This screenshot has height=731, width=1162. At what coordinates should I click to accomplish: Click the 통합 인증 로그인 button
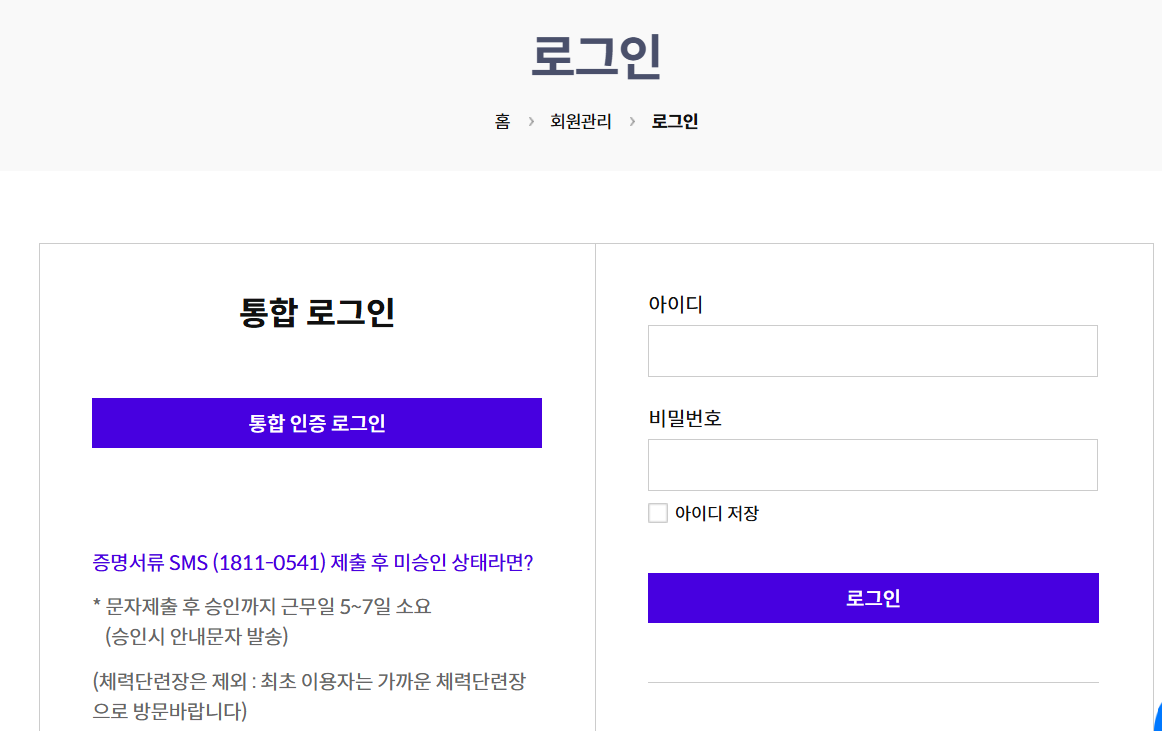click(x=316, y=423)
